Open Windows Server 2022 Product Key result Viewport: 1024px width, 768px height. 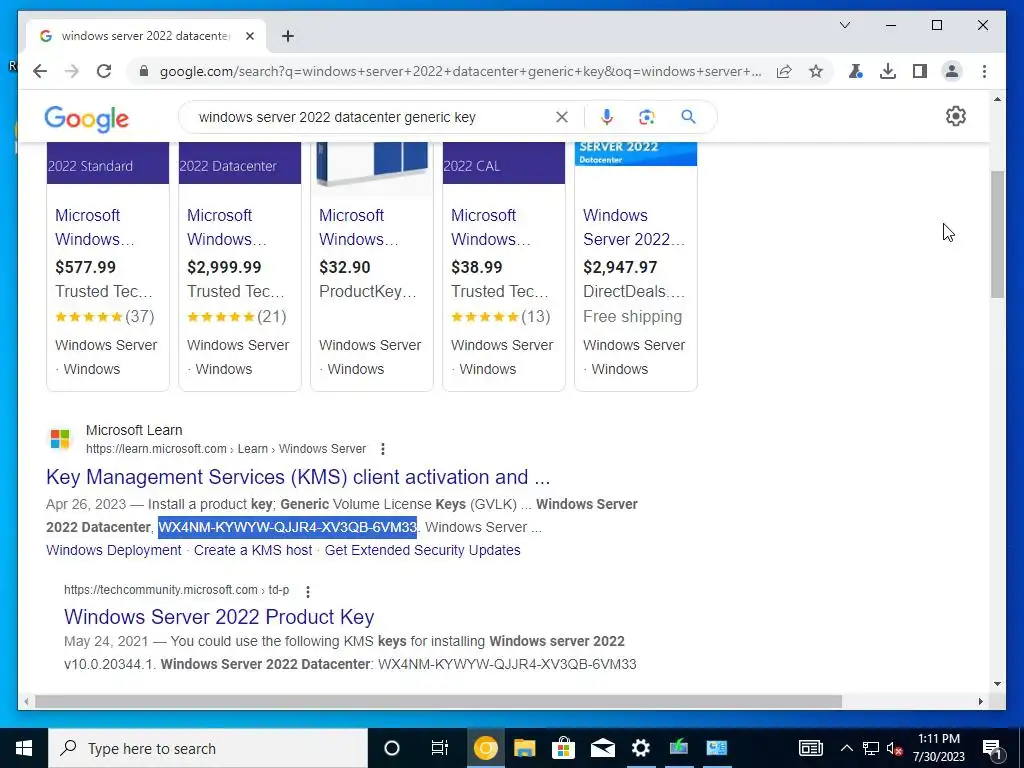click(219, 616)
